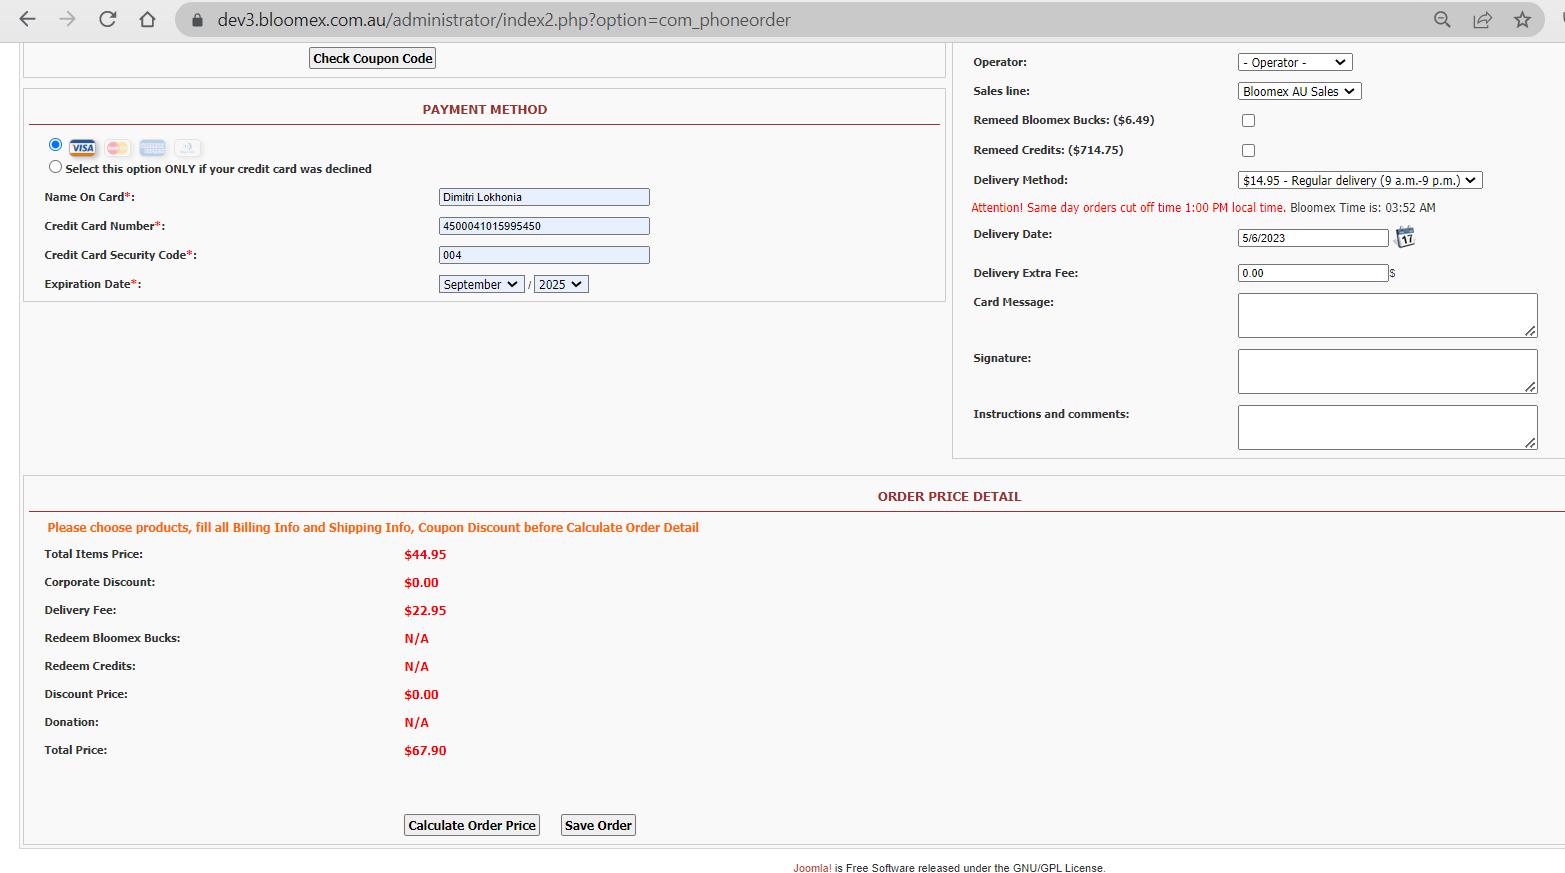Focus the Credit Card Number field

tap(544, 226)
